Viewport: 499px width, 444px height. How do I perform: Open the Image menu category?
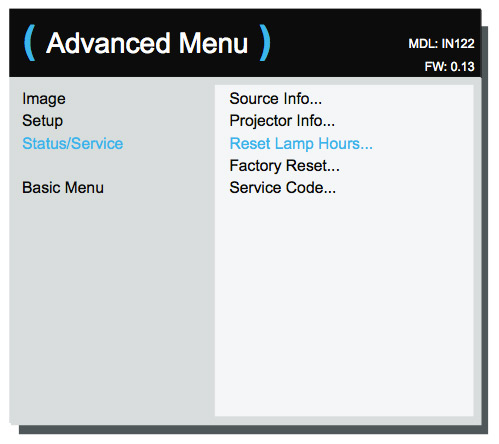click(x=44, y=99)
